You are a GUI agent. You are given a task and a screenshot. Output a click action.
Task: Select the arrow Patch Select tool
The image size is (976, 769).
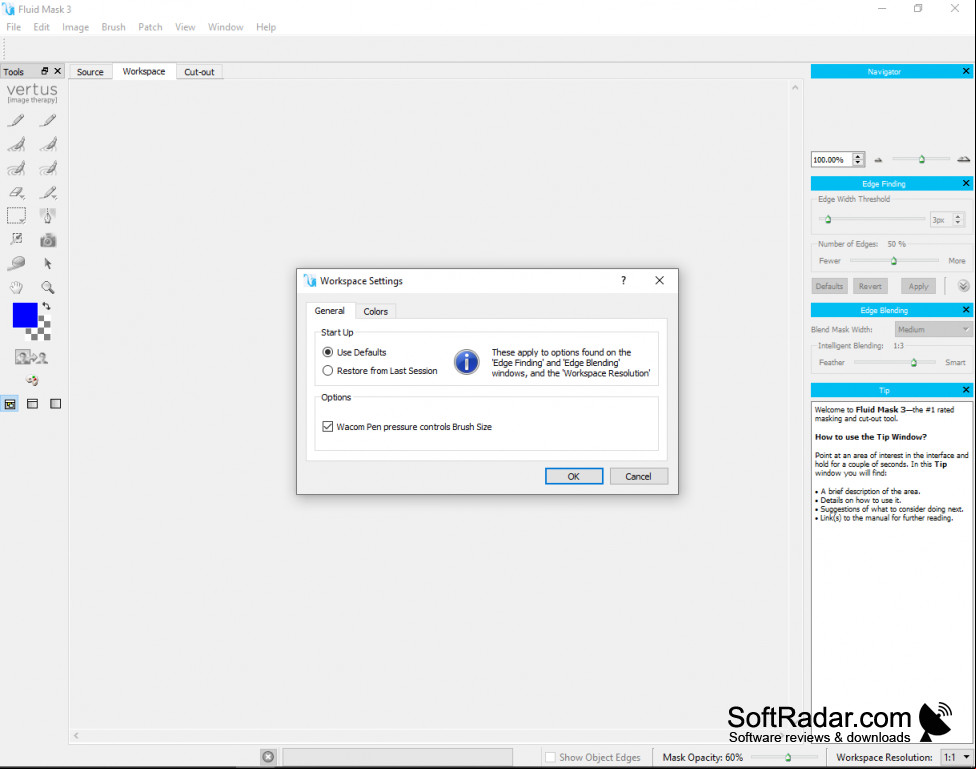coord(48,263)
